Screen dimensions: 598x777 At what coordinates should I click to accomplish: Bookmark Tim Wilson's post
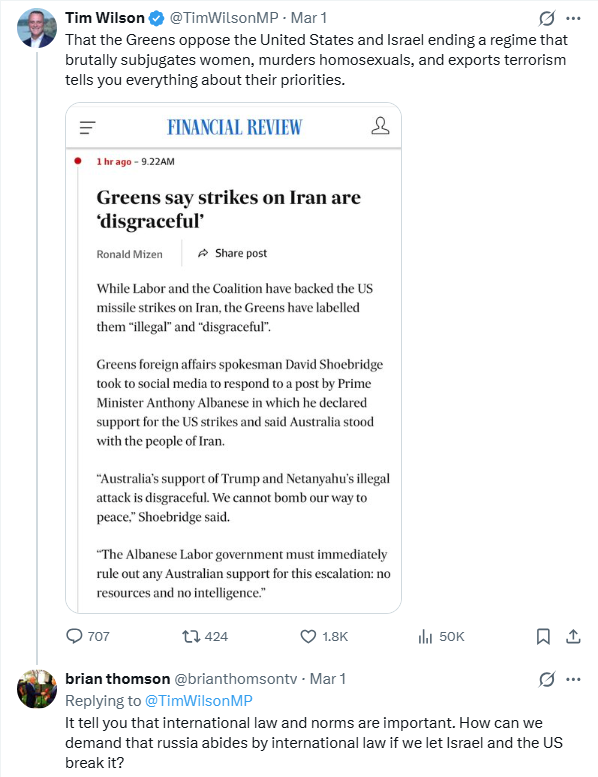(544, 636)
